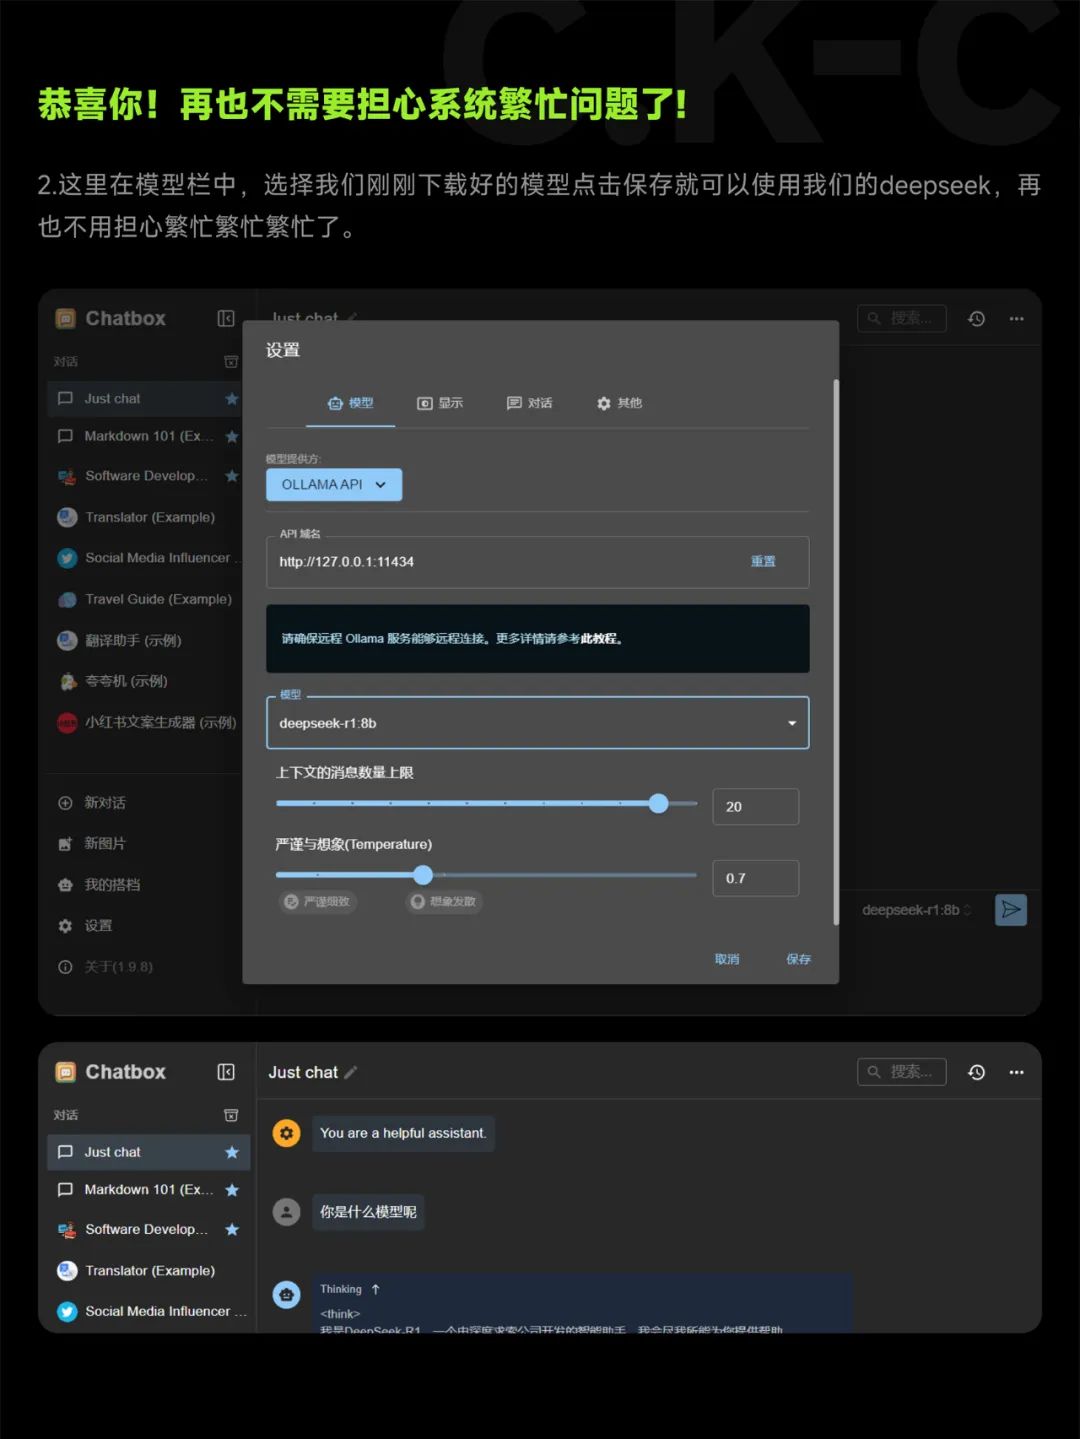Open Translator (Example) chat in lower window
The height and width of the screenshot is (1439, 1080).
tap(148, 1271)
